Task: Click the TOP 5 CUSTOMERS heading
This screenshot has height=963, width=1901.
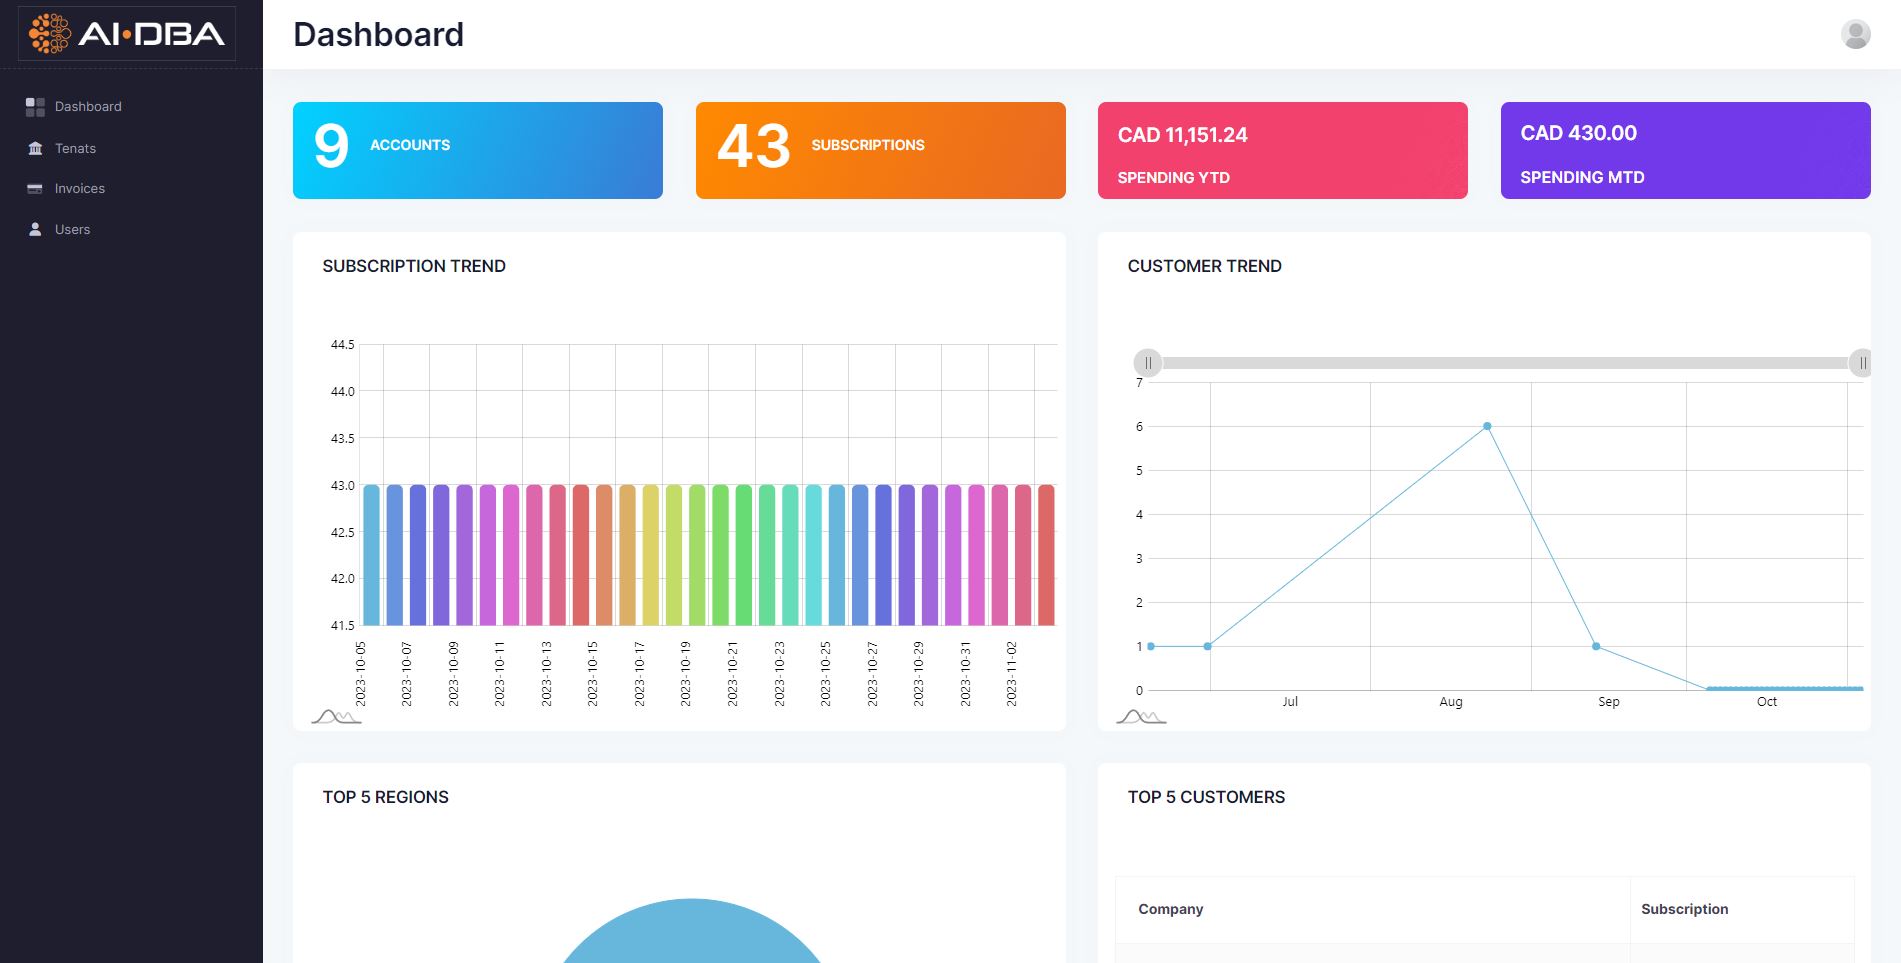Action: pos(1206,797)
